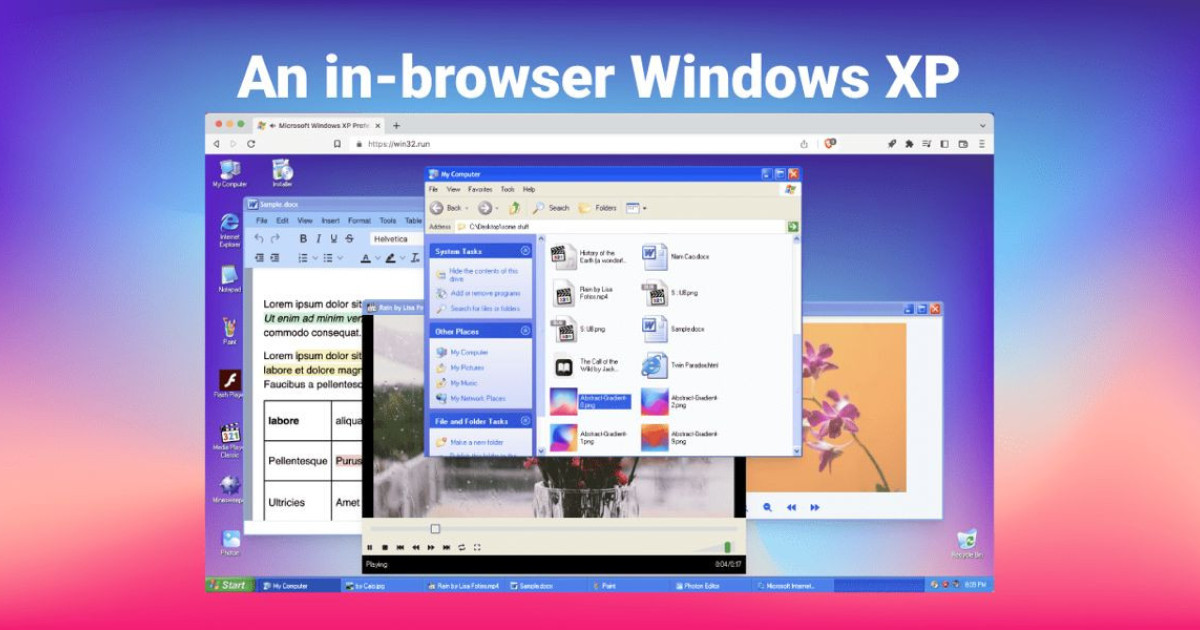Open the Recycle Bin on desktop
The height and width of the screenshot is (630, 1200).
pyautogui.click(x=966, y=541)
